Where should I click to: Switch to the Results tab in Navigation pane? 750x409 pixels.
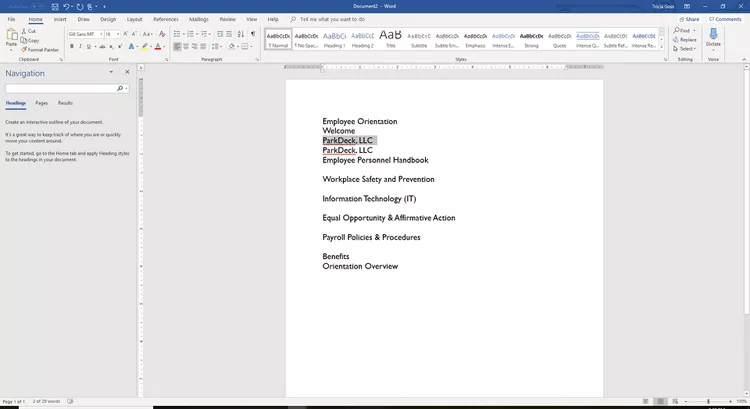click(x=65, y=103)
